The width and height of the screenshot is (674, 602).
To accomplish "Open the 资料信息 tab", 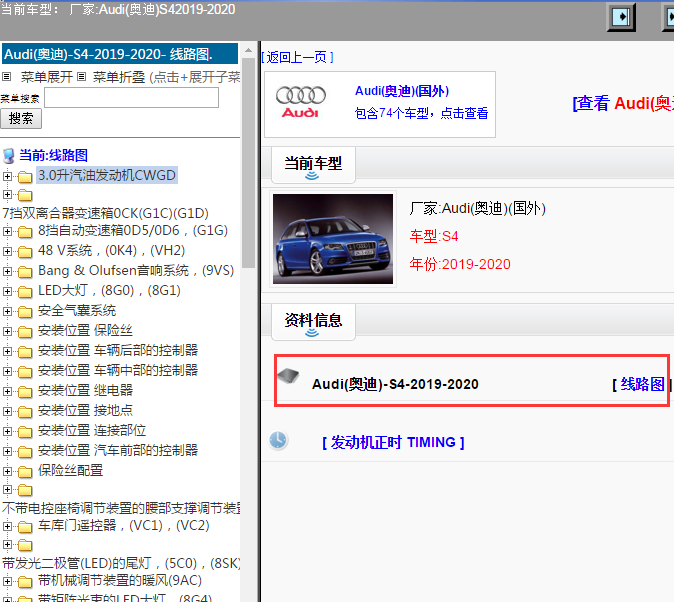I will click(x=313, y=322).
